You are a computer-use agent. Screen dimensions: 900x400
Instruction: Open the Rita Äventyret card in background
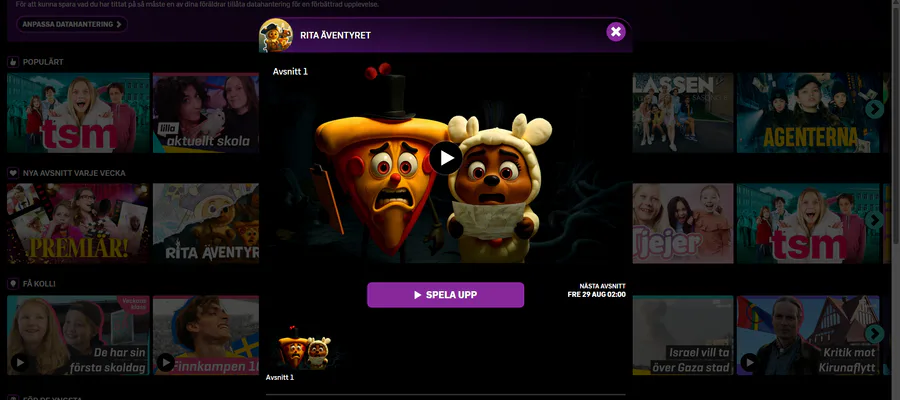205,223
